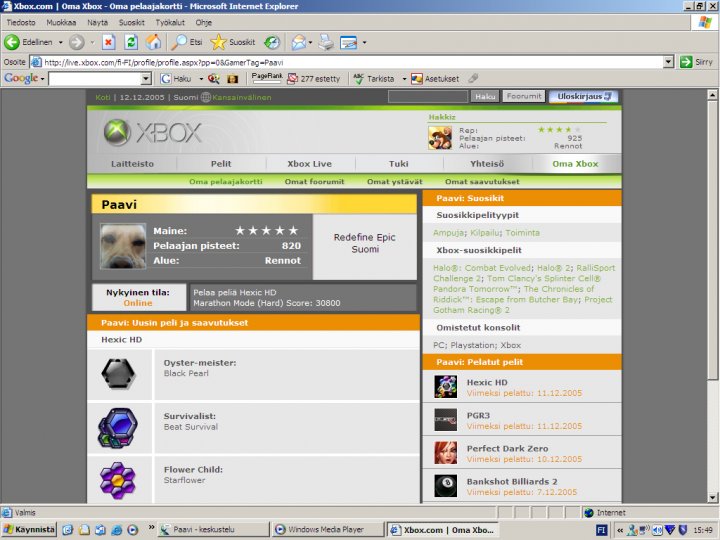This screenshot has height=540, width=720.
Task: Click the Google toolbar web search icon
Action: 214,79
